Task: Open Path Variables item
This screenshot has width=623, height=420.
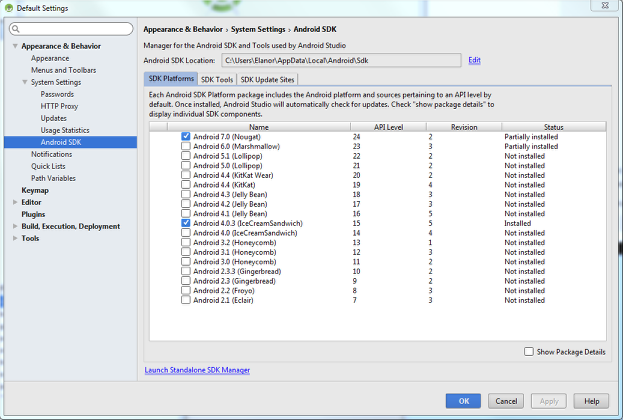Action: click(53, 178)
